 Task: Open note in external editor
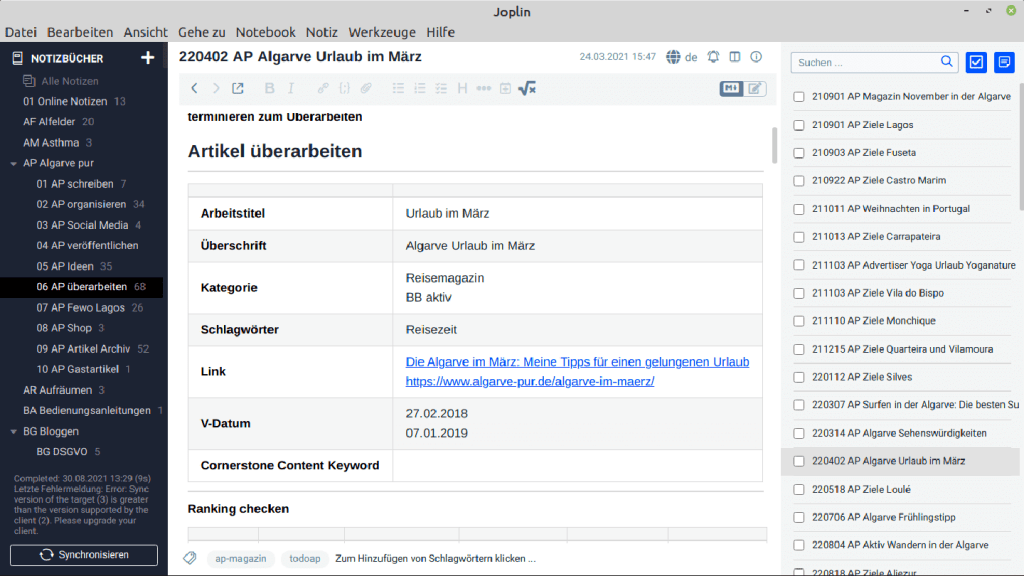pyautogui.click(x=238, y=89)
